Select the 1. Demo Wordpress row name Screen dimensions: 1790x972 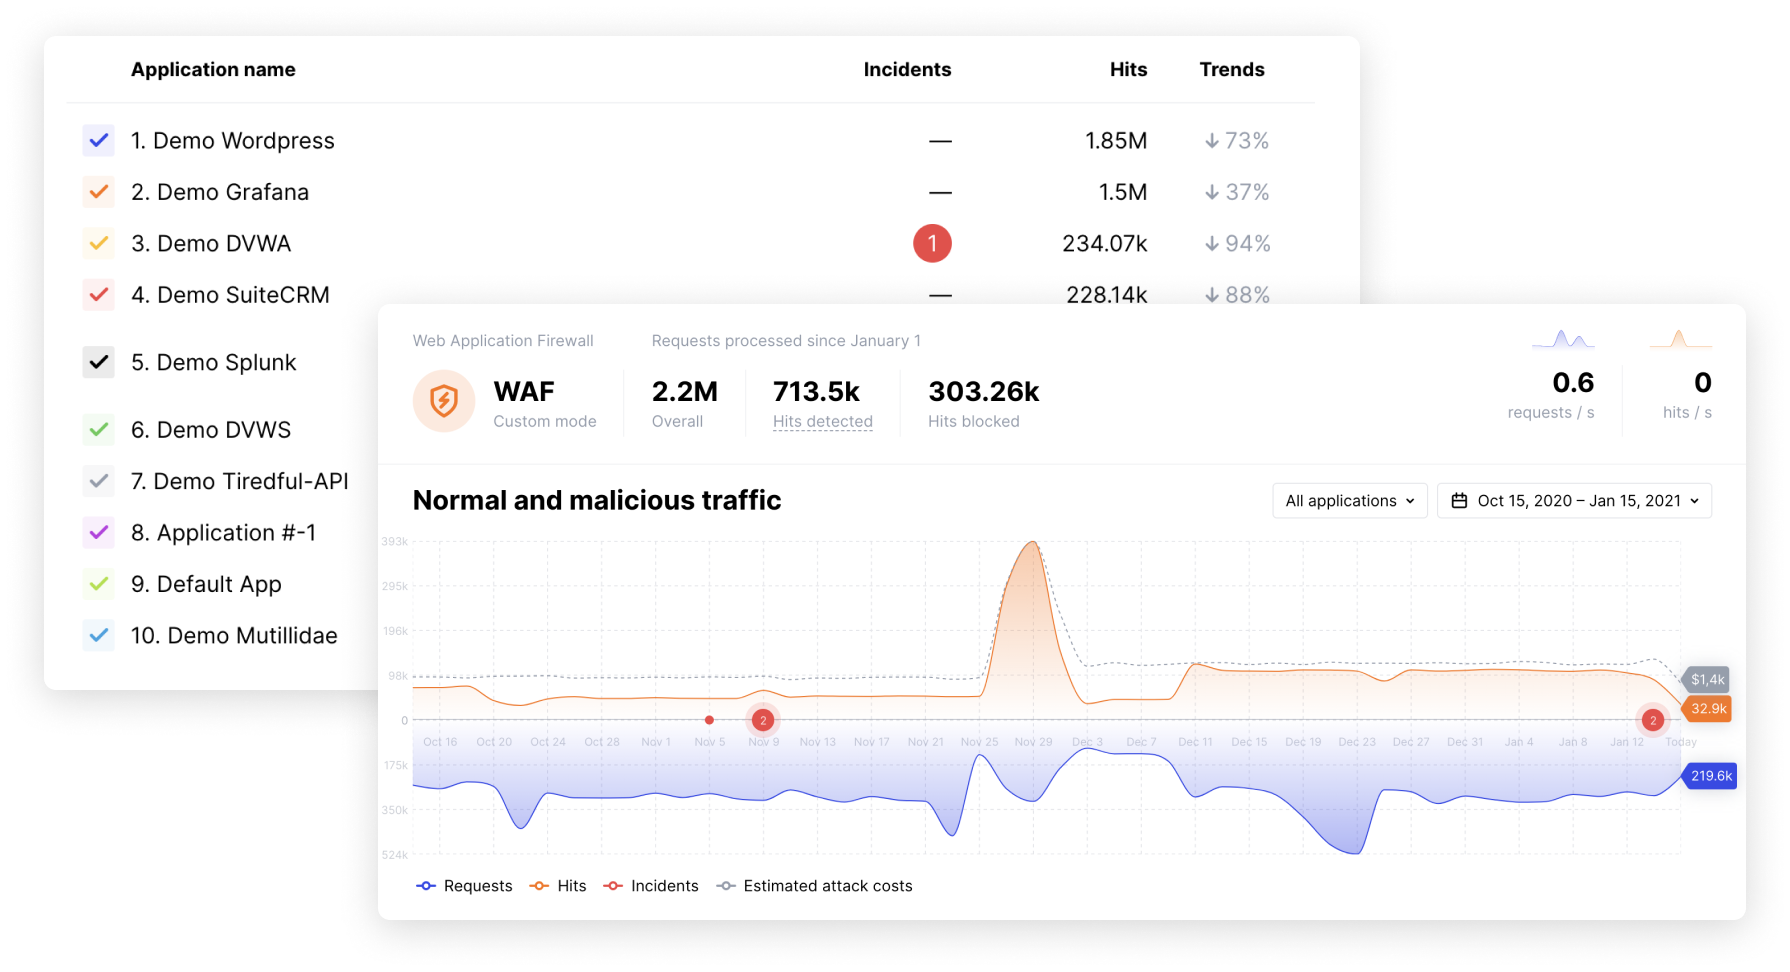pyautogui.click(x=233, y=141)
